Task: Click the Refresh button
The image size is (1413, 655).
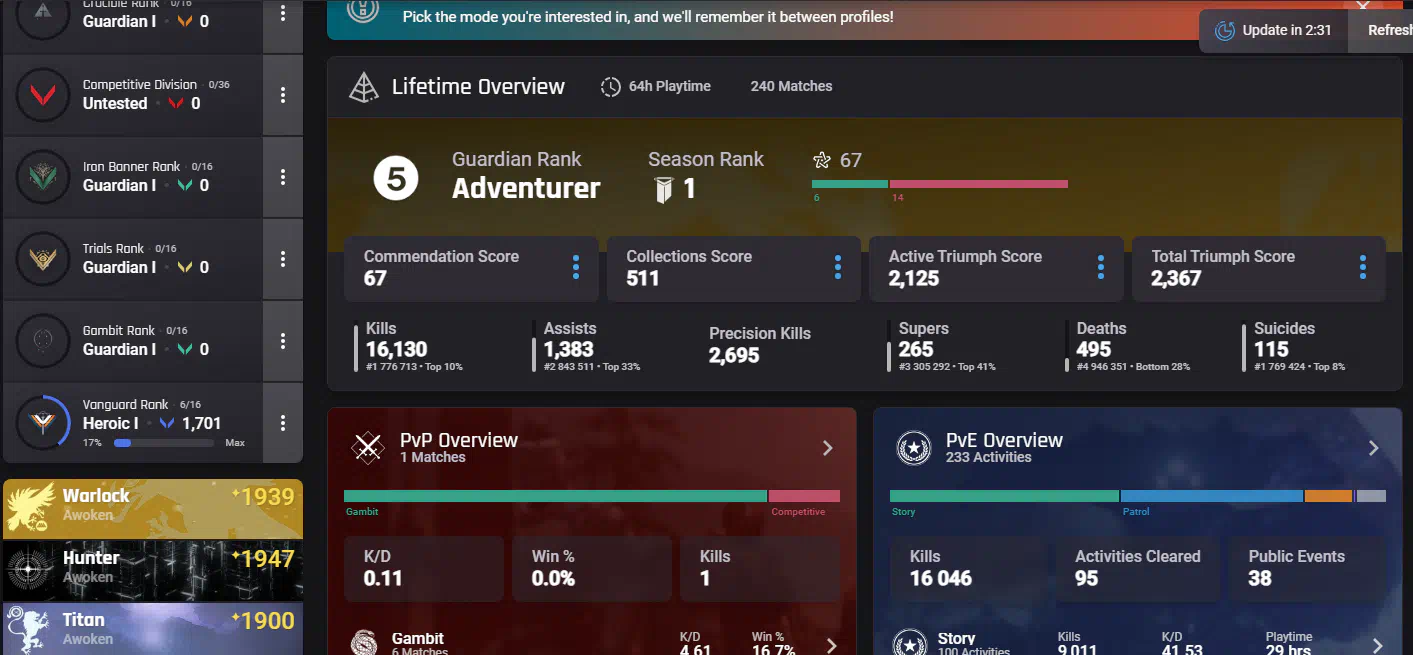Action: (x=1388, y=30)
